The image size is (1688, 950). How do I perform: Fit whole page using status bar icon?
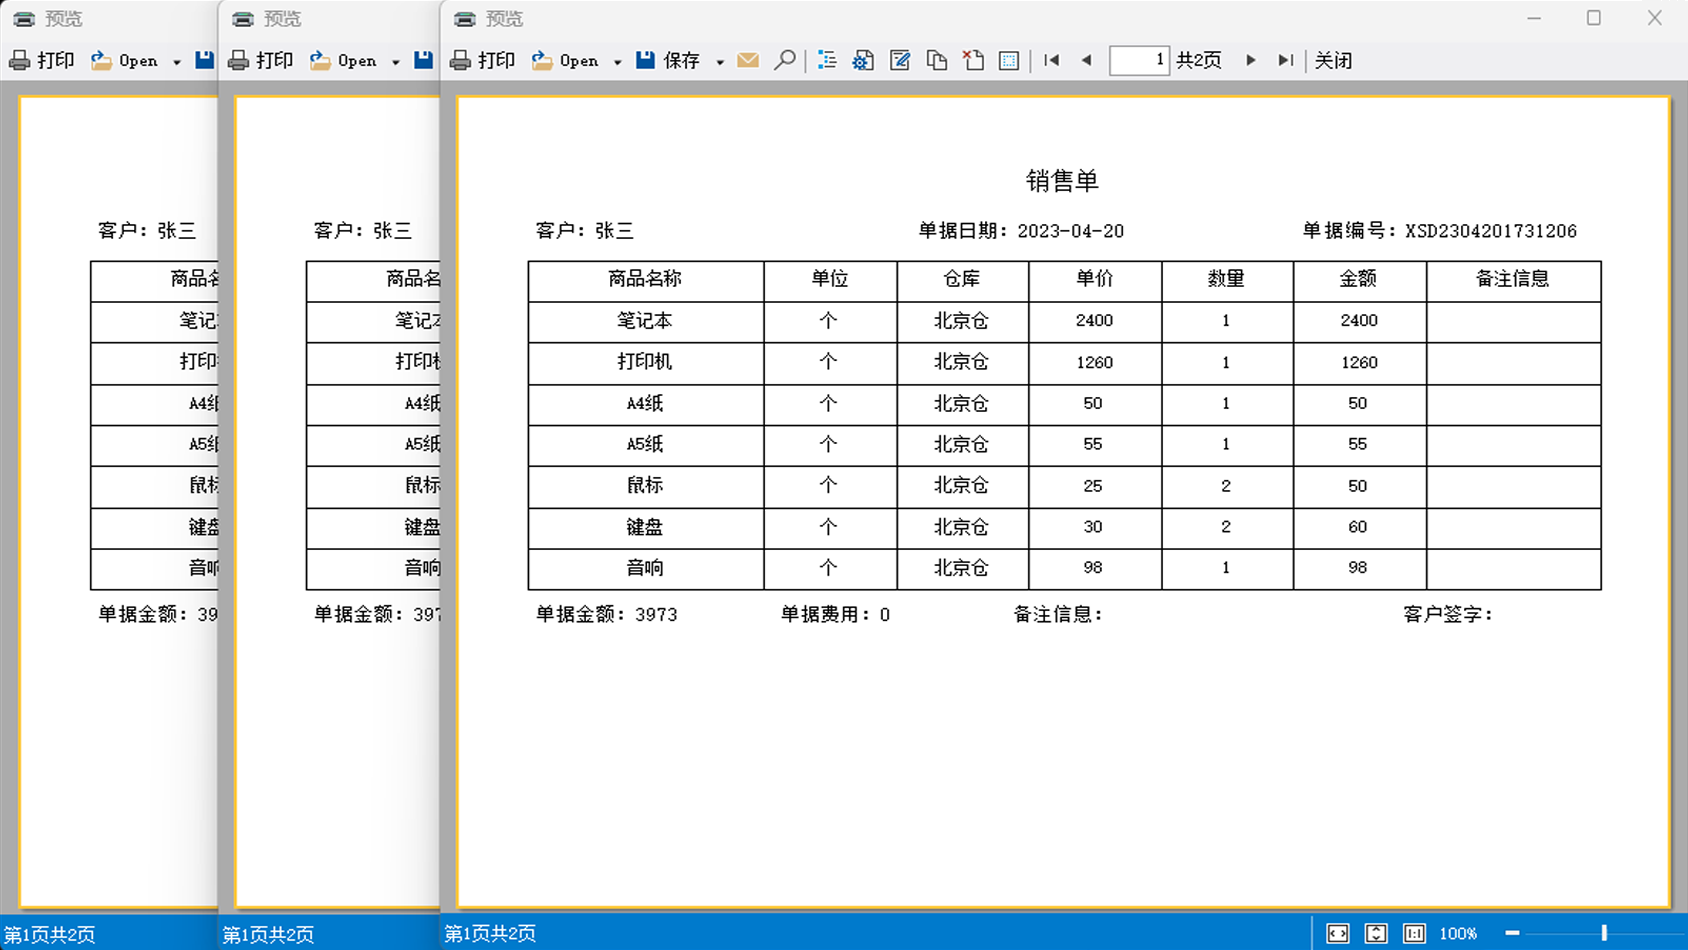pyautogui.click(x=1376, y=933)
